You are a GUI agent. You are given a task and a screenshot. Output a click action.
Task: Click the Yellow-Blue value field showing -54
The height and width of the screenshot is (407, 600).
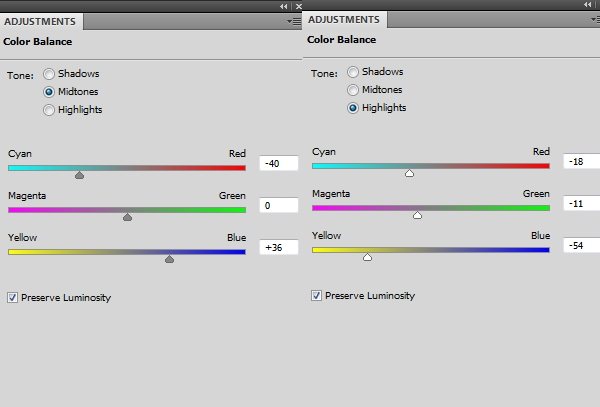[x=582, y=245]
